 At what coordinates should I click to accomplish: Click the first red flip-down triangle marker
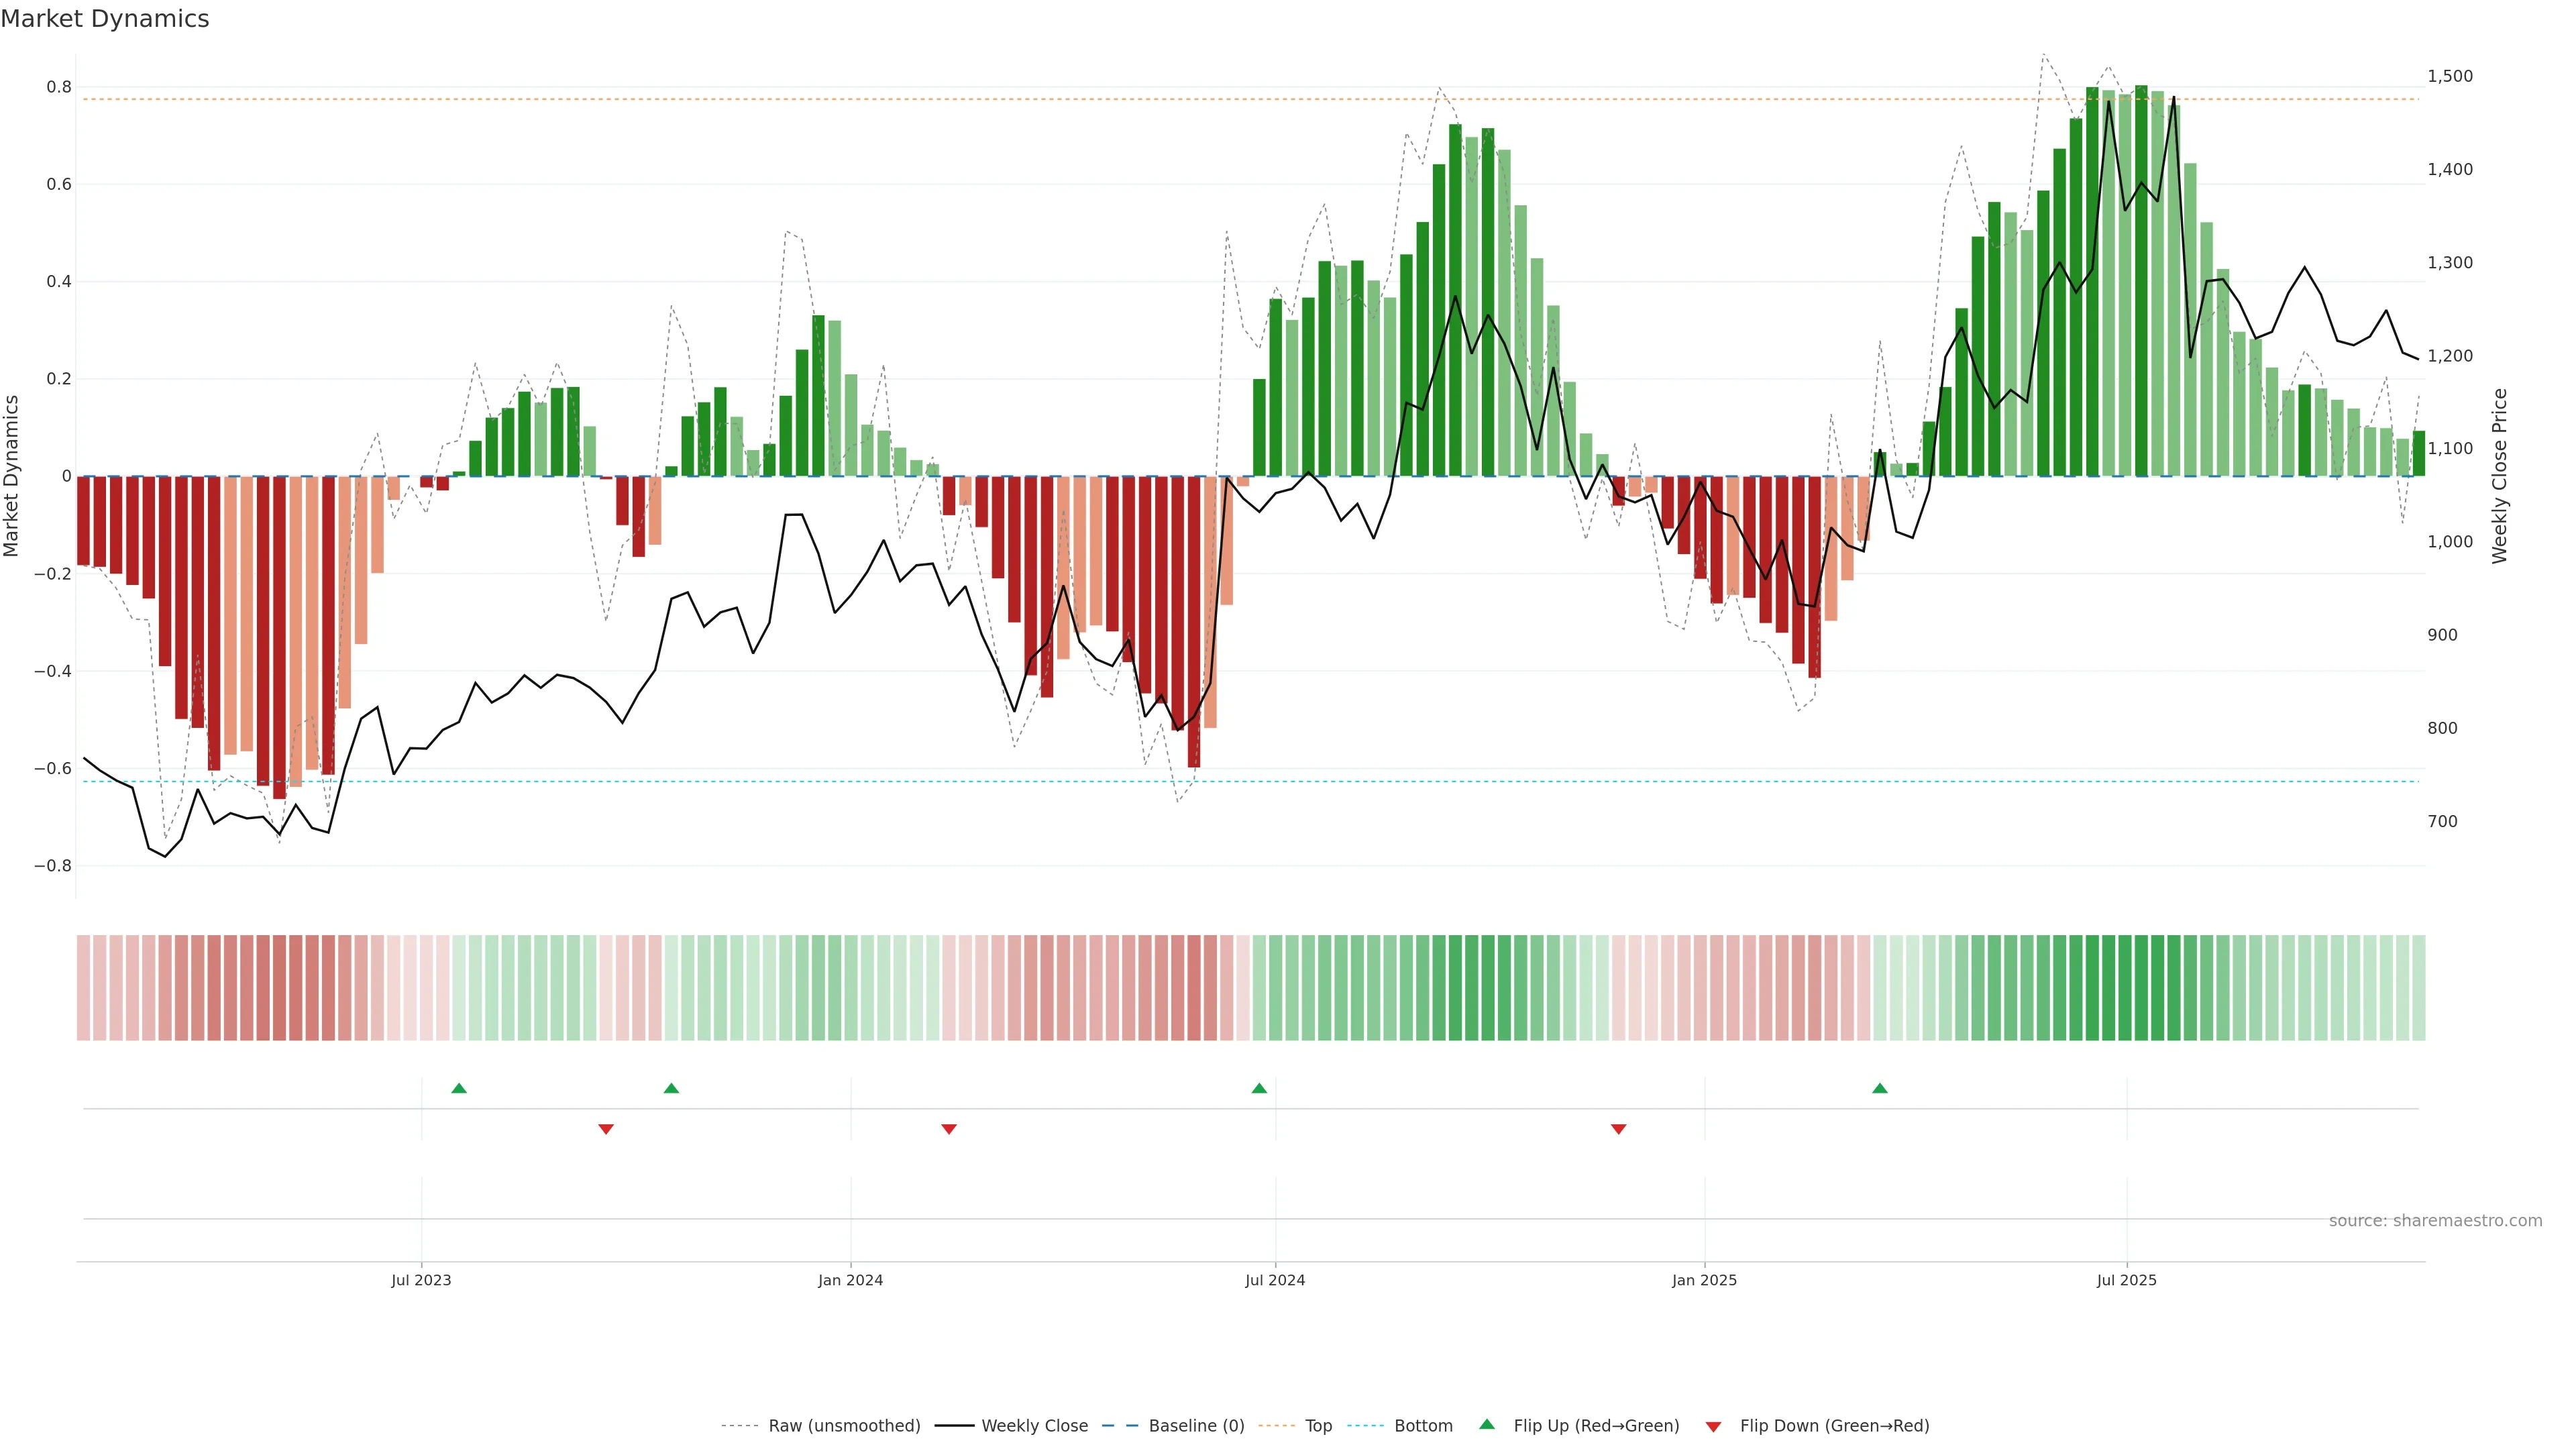(x=606, y=1129)
